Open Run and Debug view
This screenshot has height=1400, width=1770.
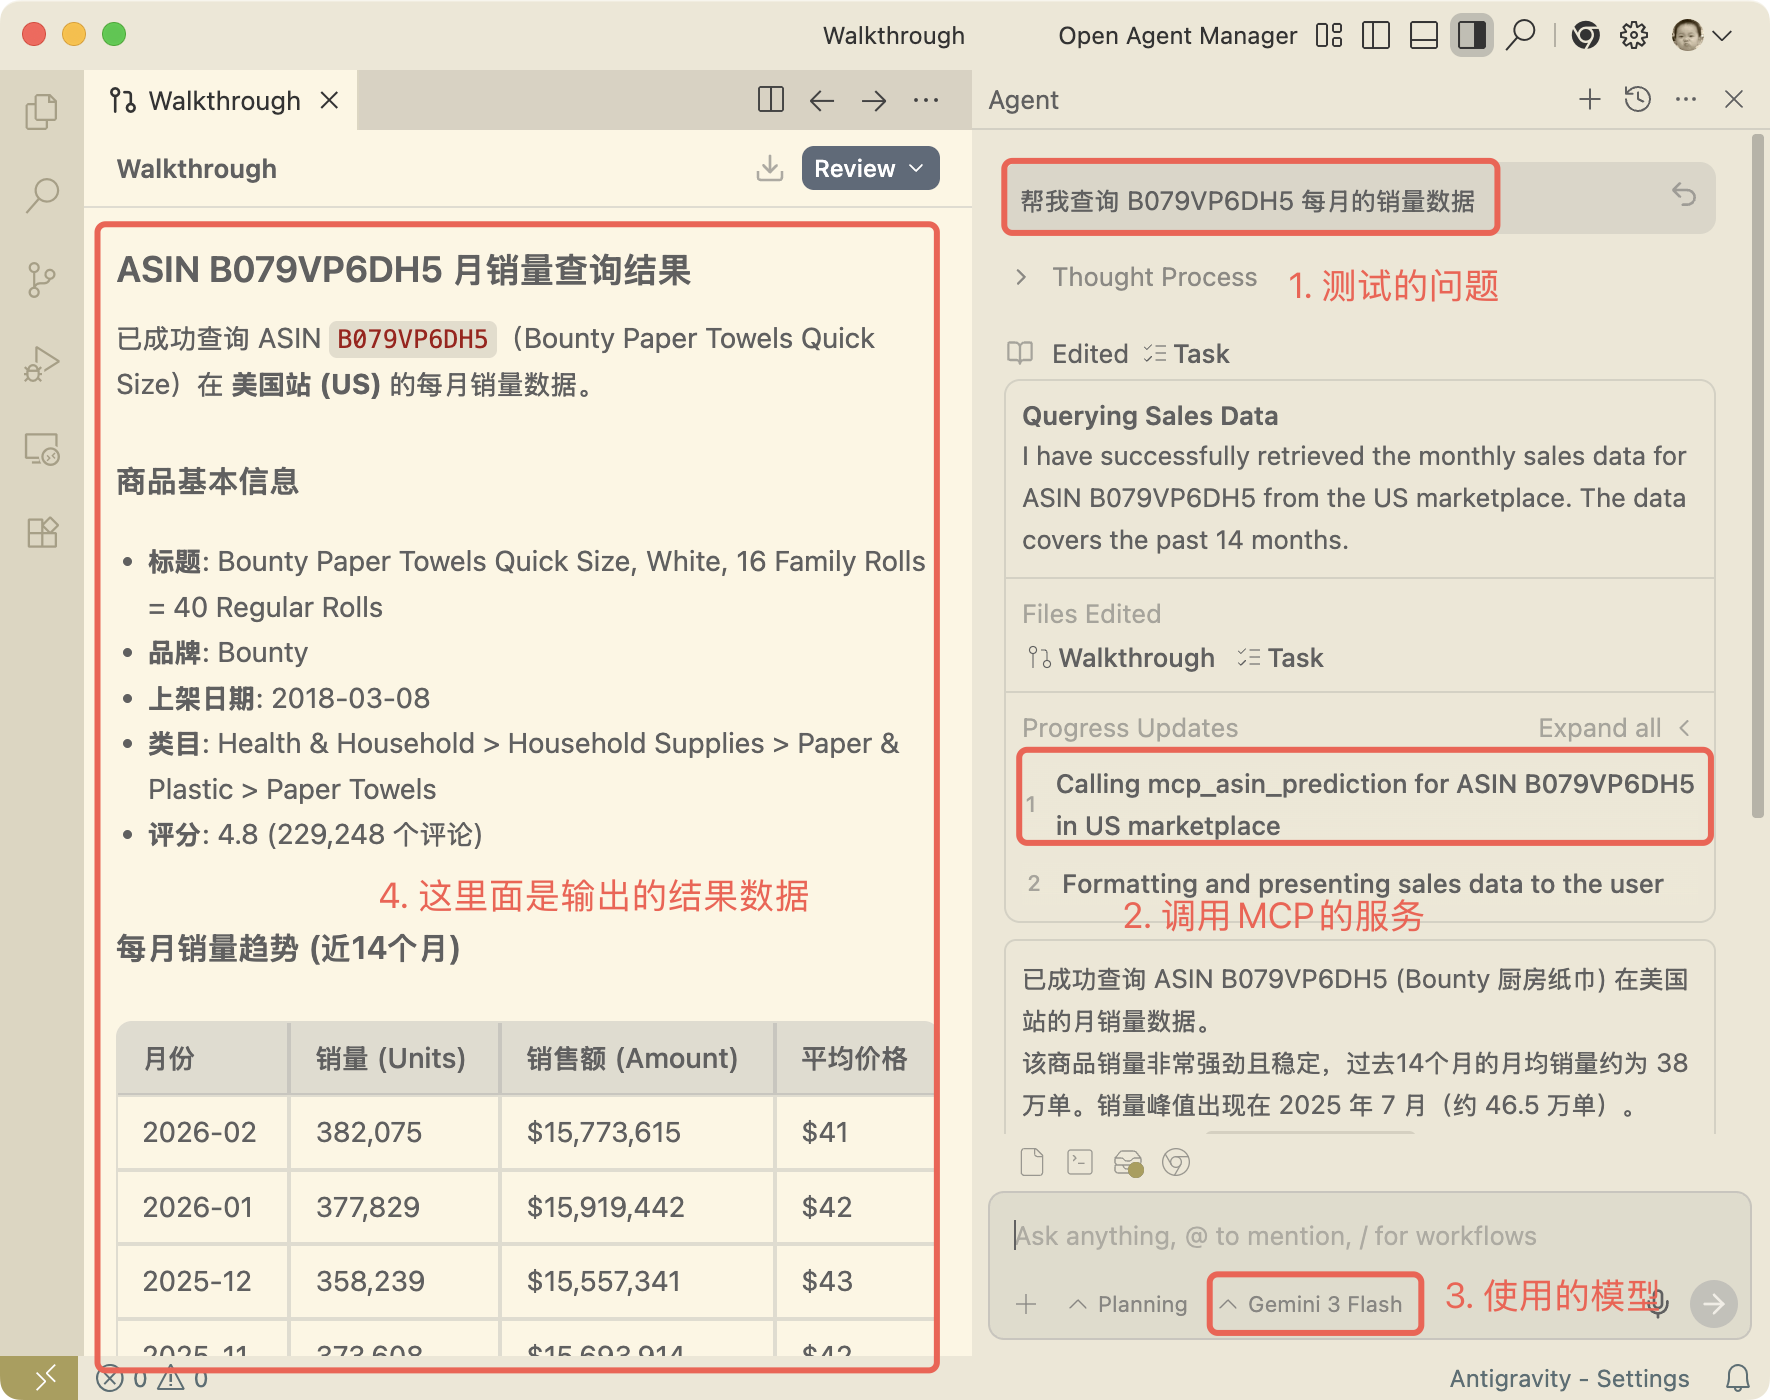point(42,364)
